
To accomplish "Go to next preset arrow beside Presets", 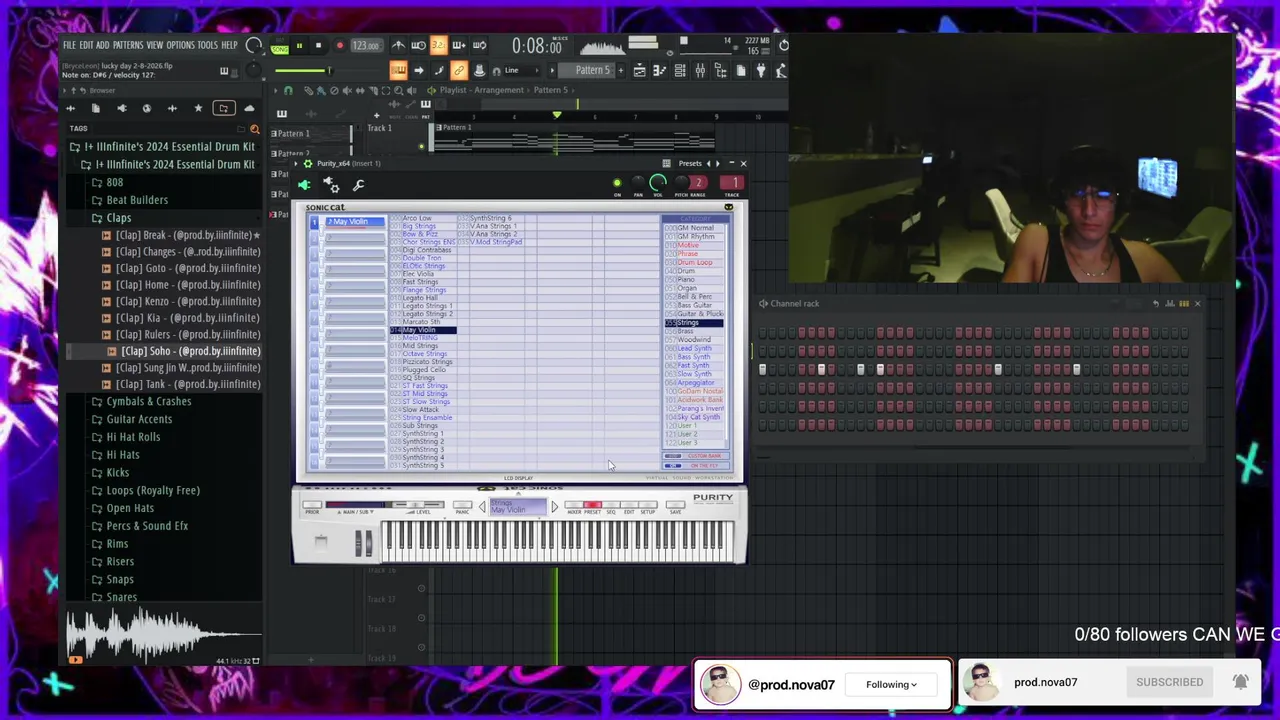I will (x=718, y=163).
